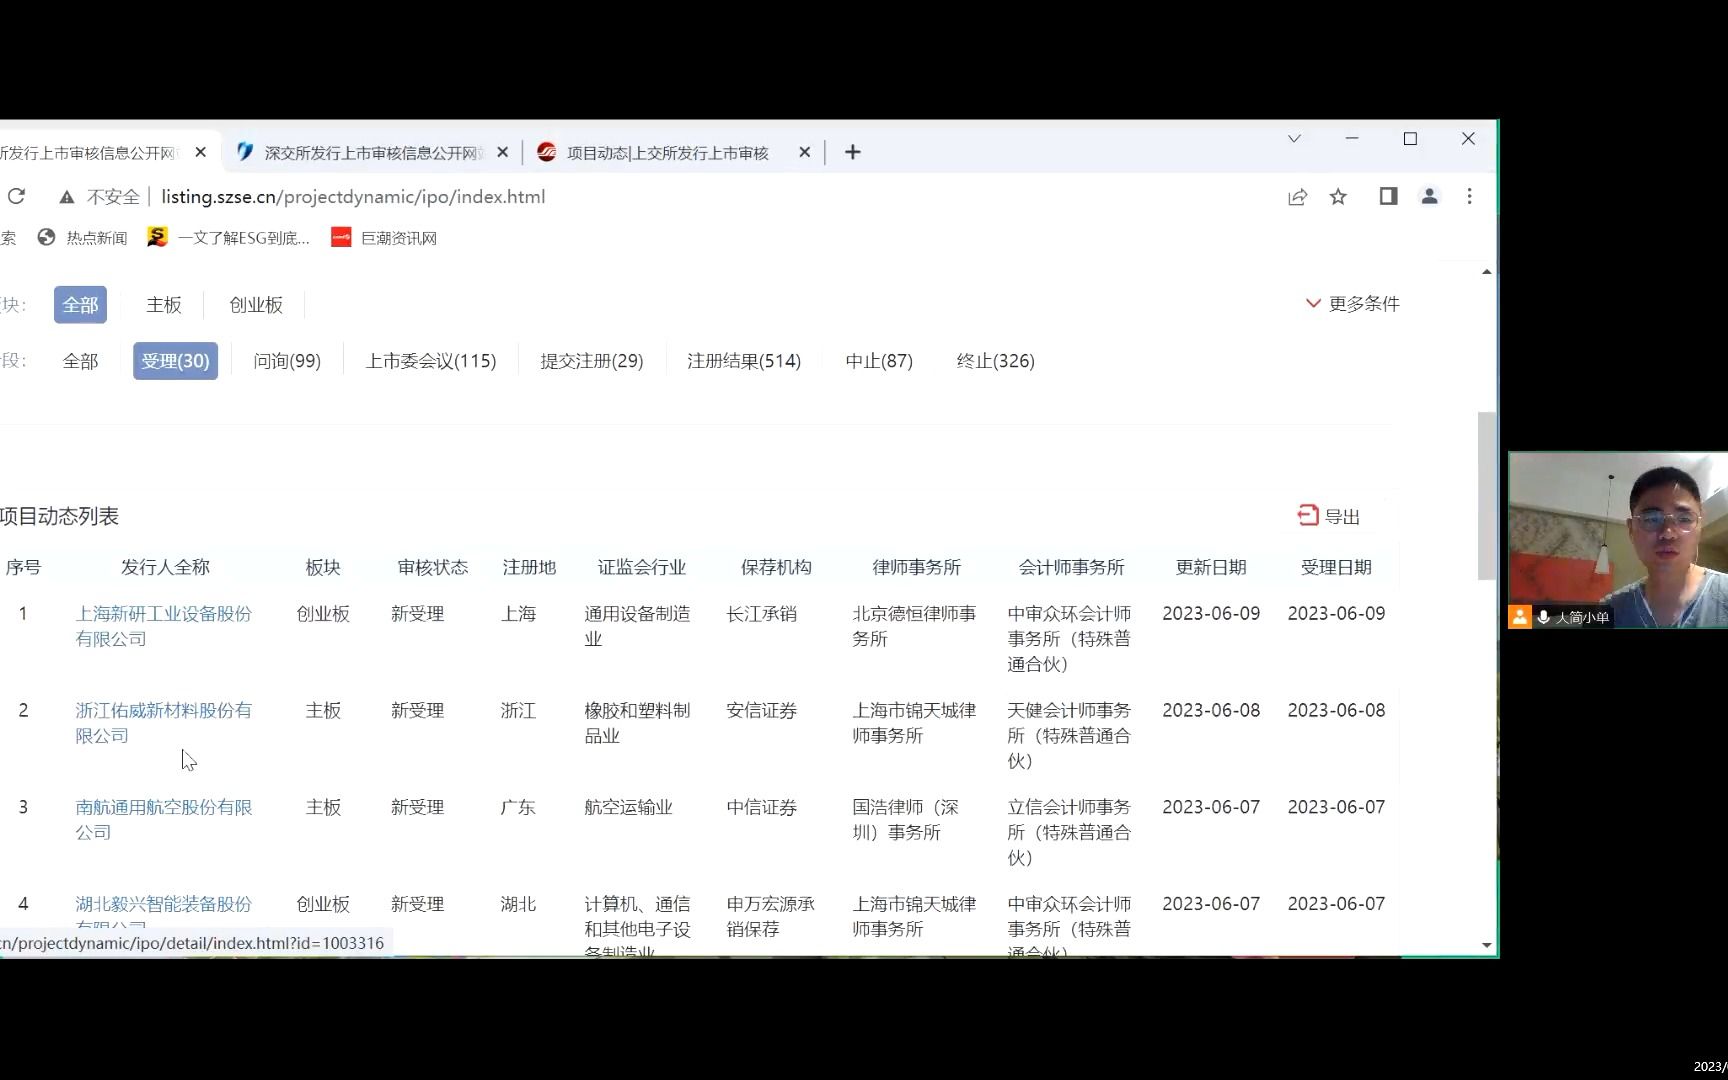Click the presenter webcam thumbnail
The width and height of the screenshot is (1728, 1080).
[1619, 540]
